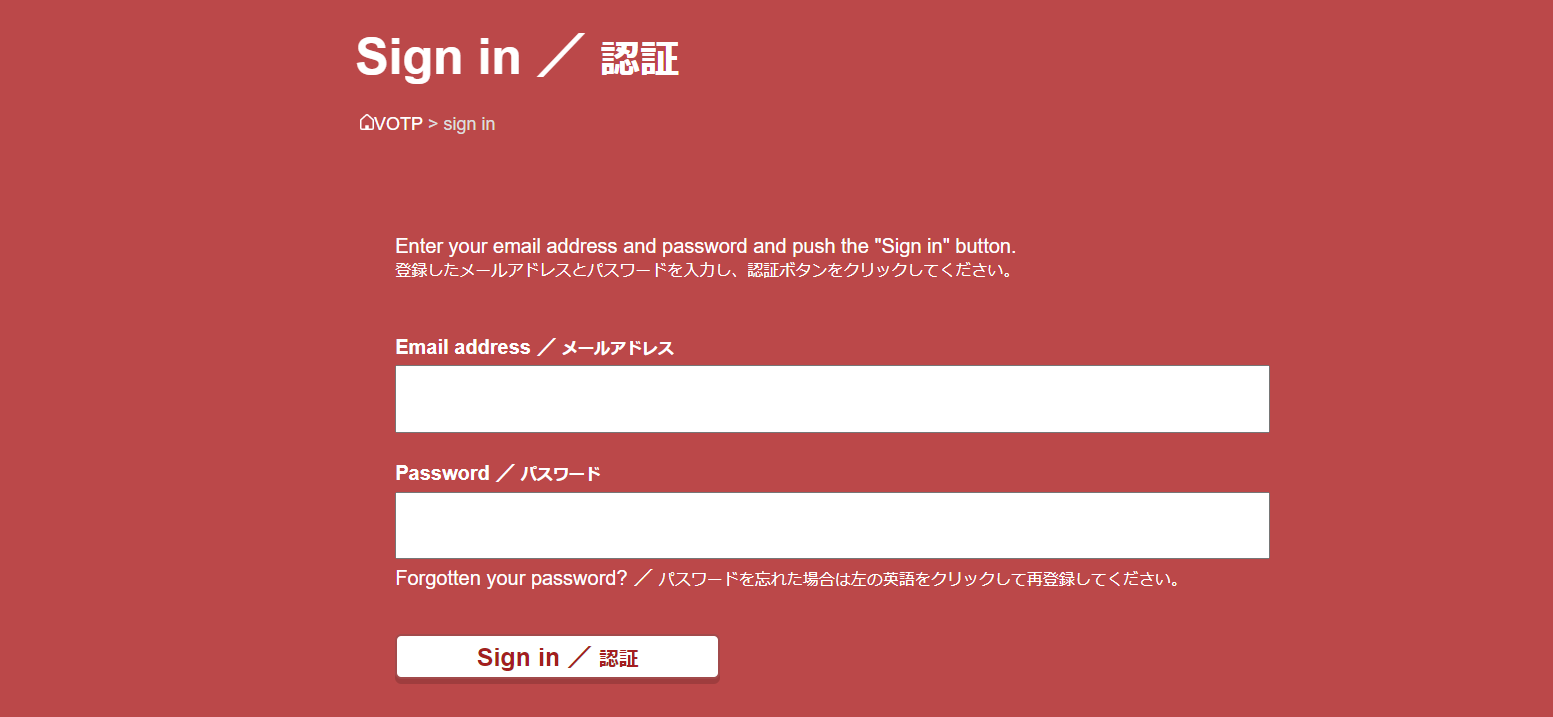
Task: Select the "sign in" breadcrumb text
Action: click(469, 124)
